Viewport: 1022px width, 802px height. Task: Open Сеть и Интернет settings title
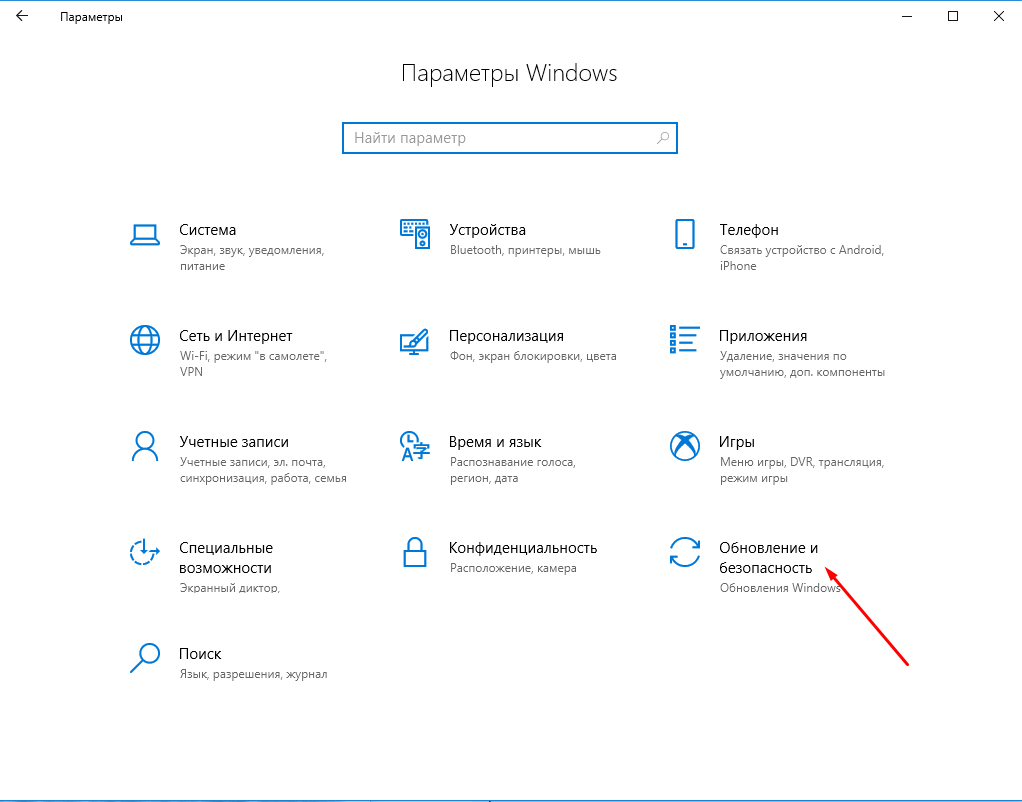(236, 336)
